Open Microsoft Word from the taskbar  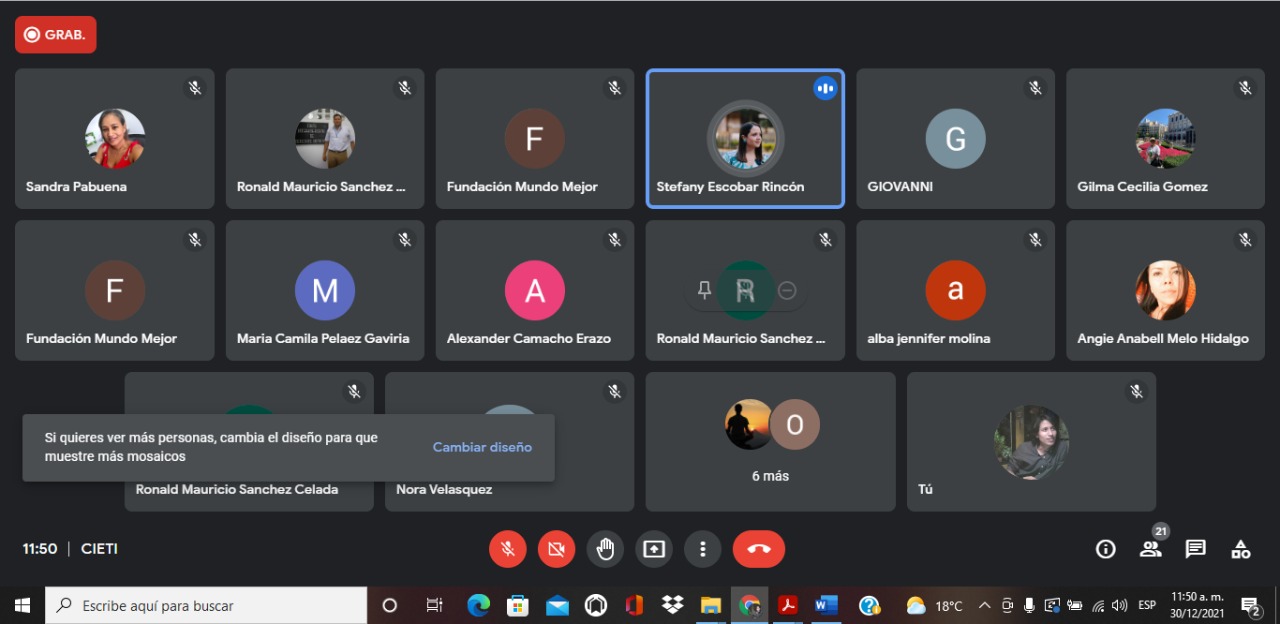(x=825, y=605)
